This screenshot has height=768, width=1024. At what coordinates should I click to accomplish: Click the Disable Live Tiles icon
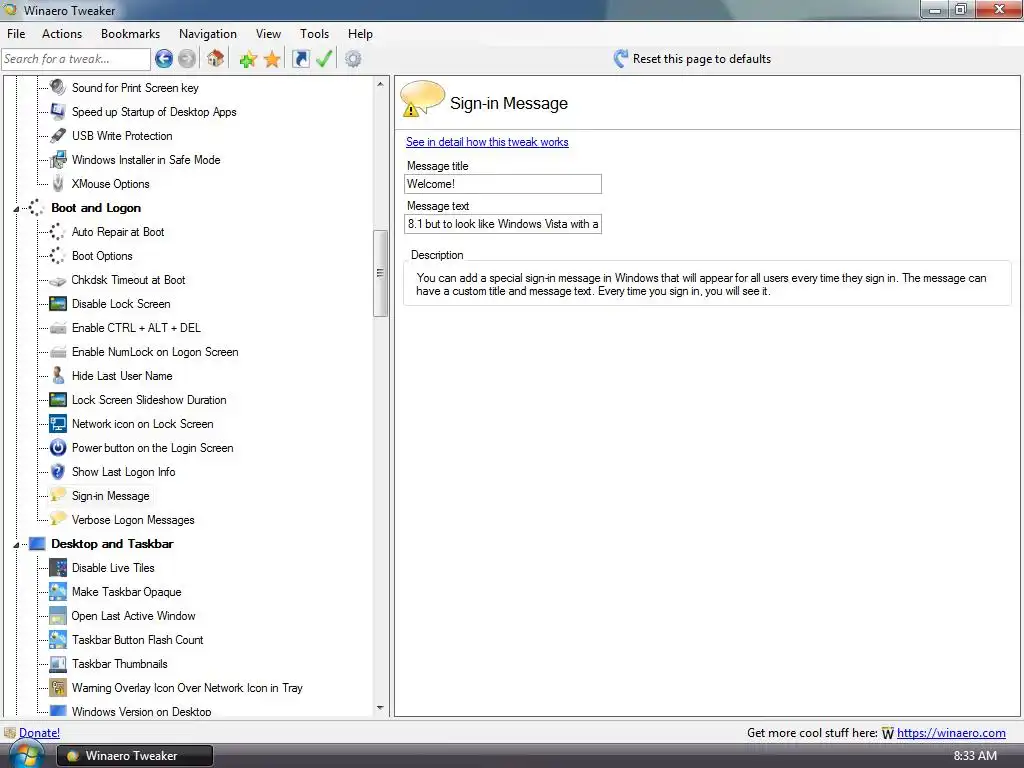pos(58,567)
